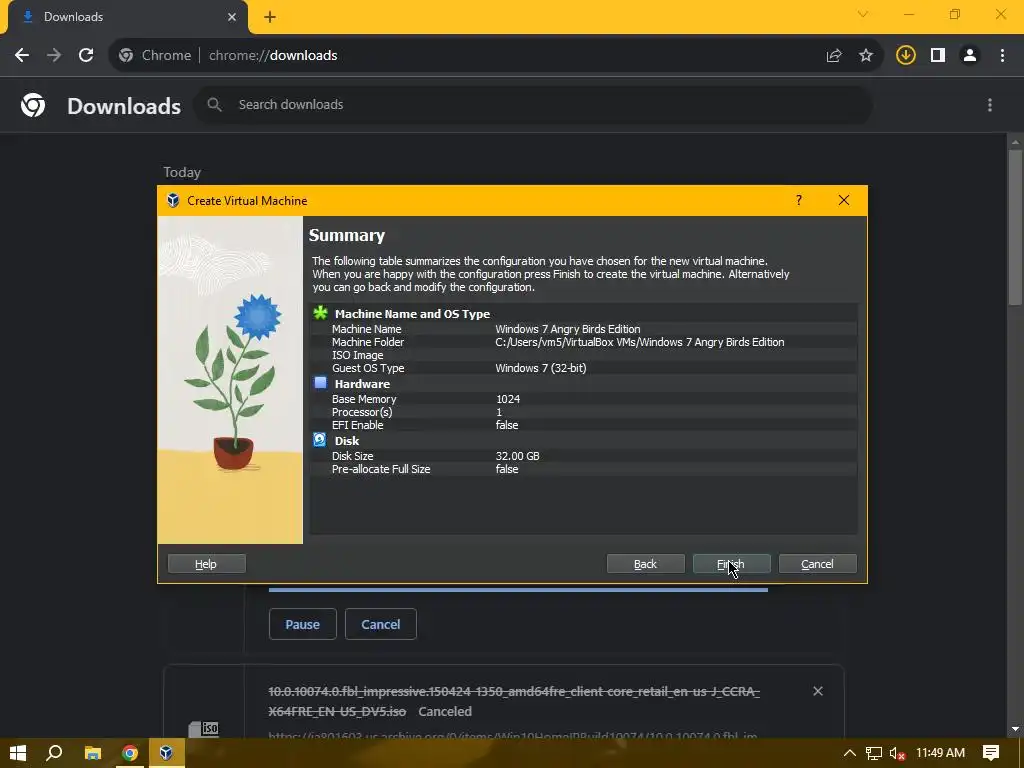
Task: Open a new Chrome tab
Action: coord(270,17)
